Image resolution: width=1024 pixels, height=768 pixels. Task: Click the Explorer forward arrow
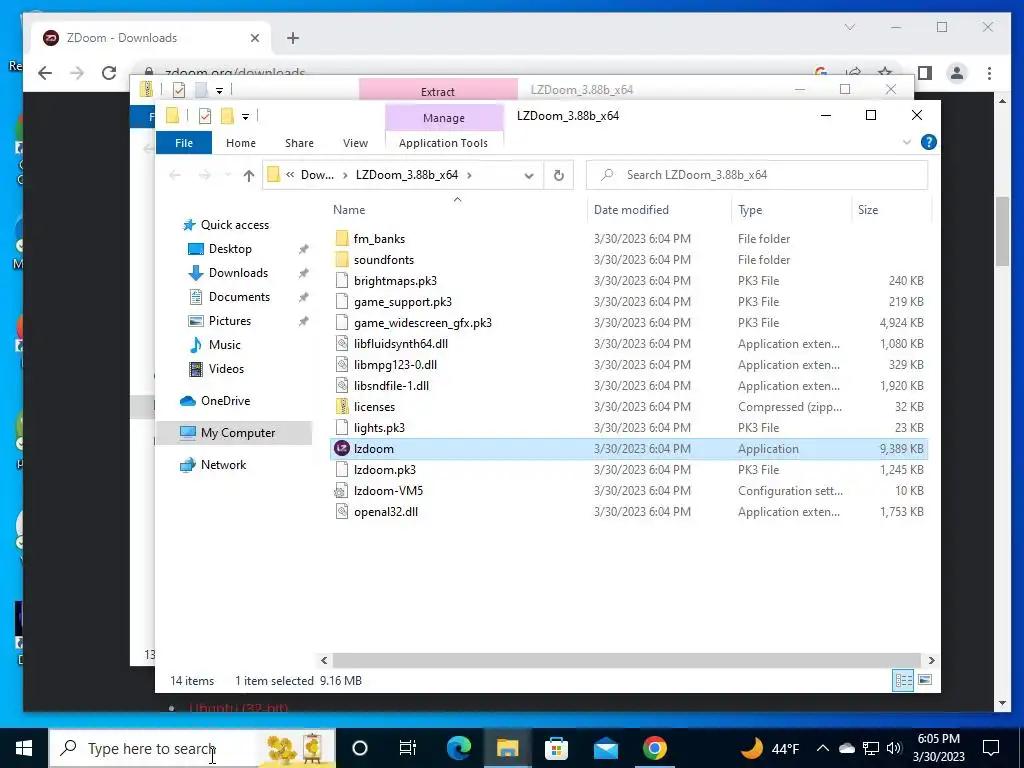click(204, 175)
